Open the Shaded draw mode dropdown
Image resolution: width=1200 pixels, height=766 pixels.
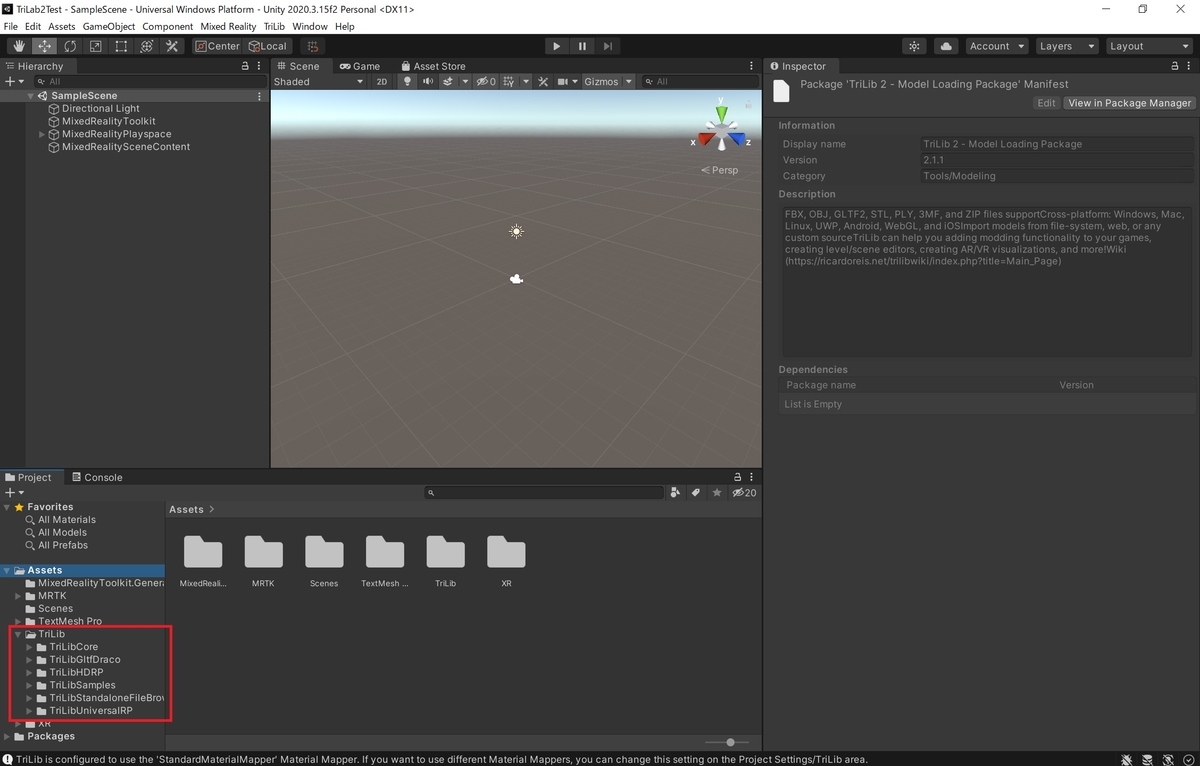[319, 82]
